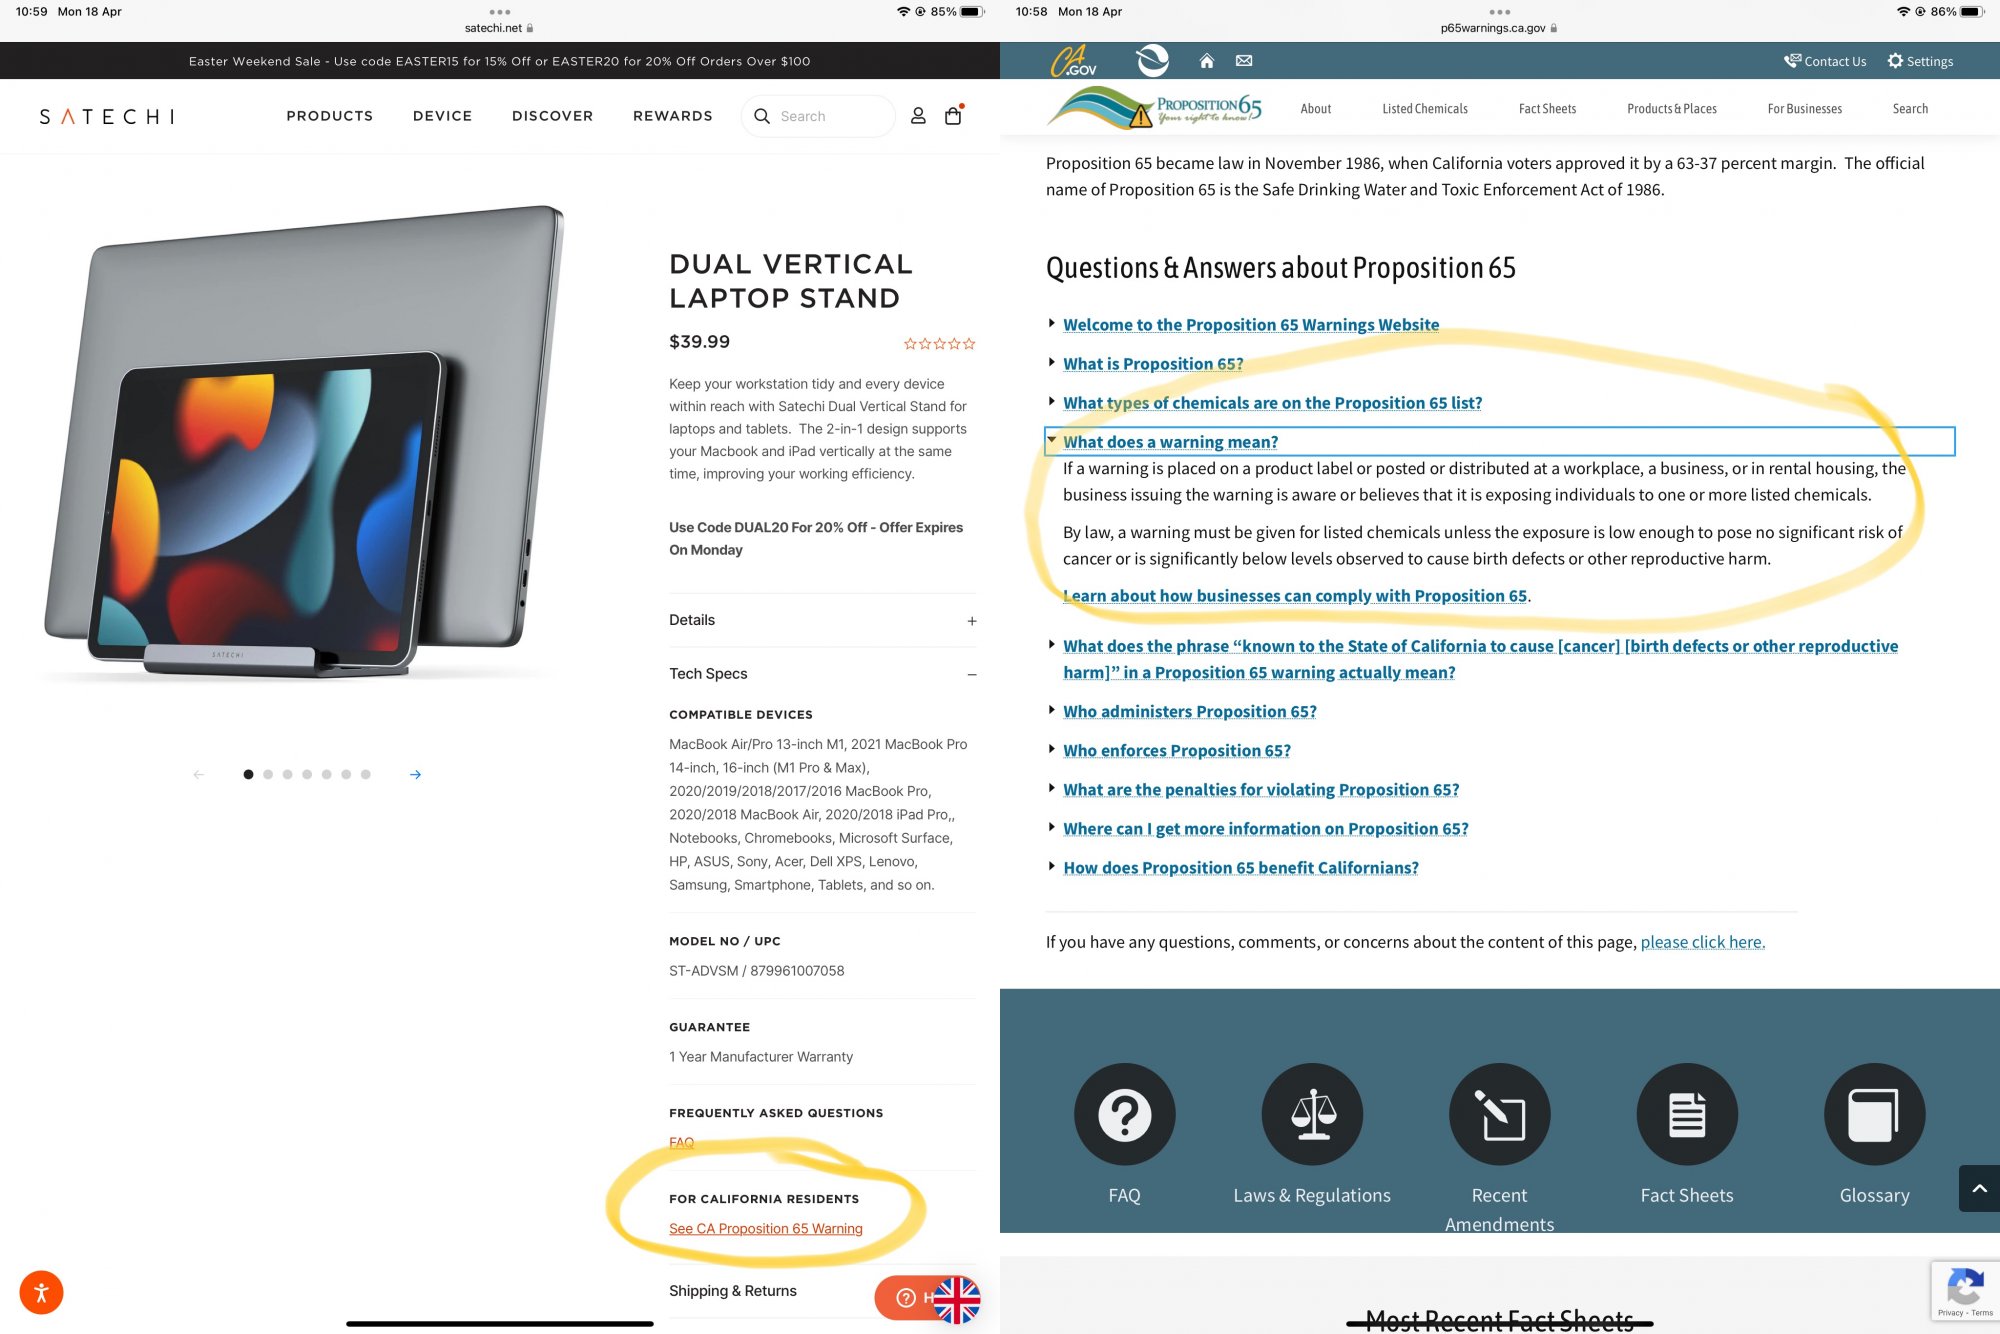Click 'please click here.' link
Screen dimensions: 2000x1334
point(1703,941)
